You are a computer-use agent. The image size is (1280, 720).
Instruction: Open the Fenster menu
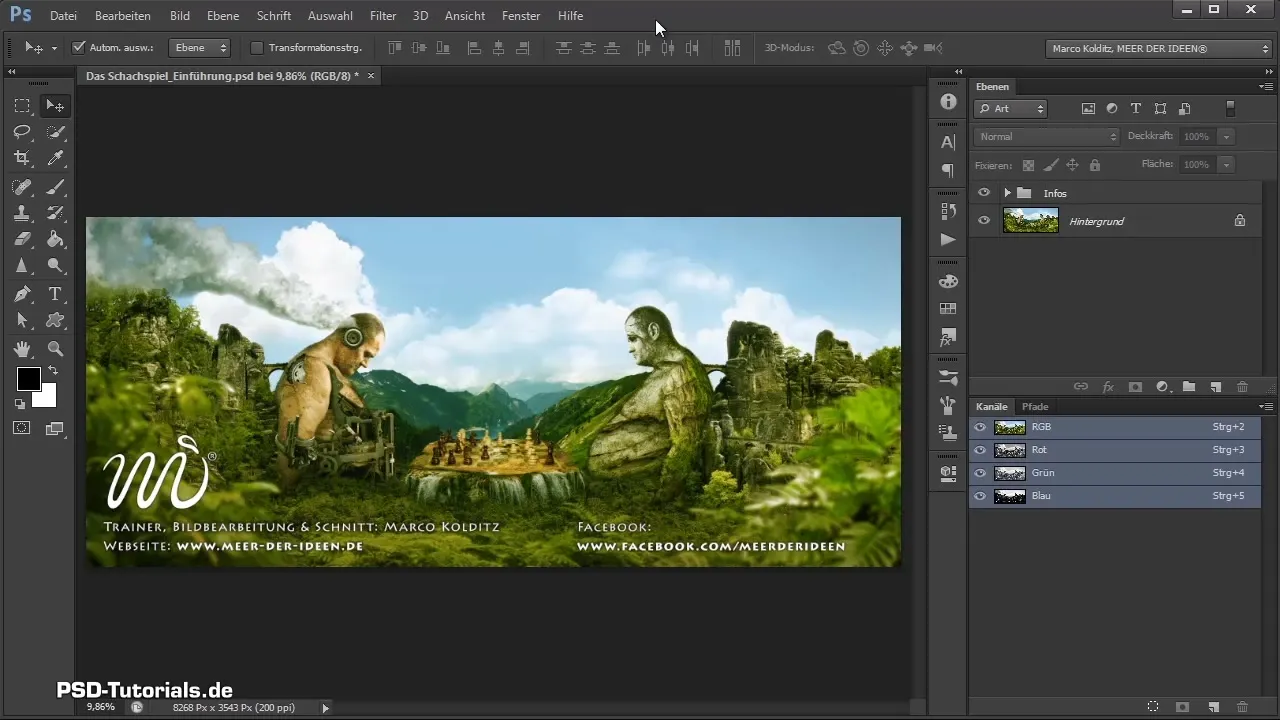coord(521,16)
